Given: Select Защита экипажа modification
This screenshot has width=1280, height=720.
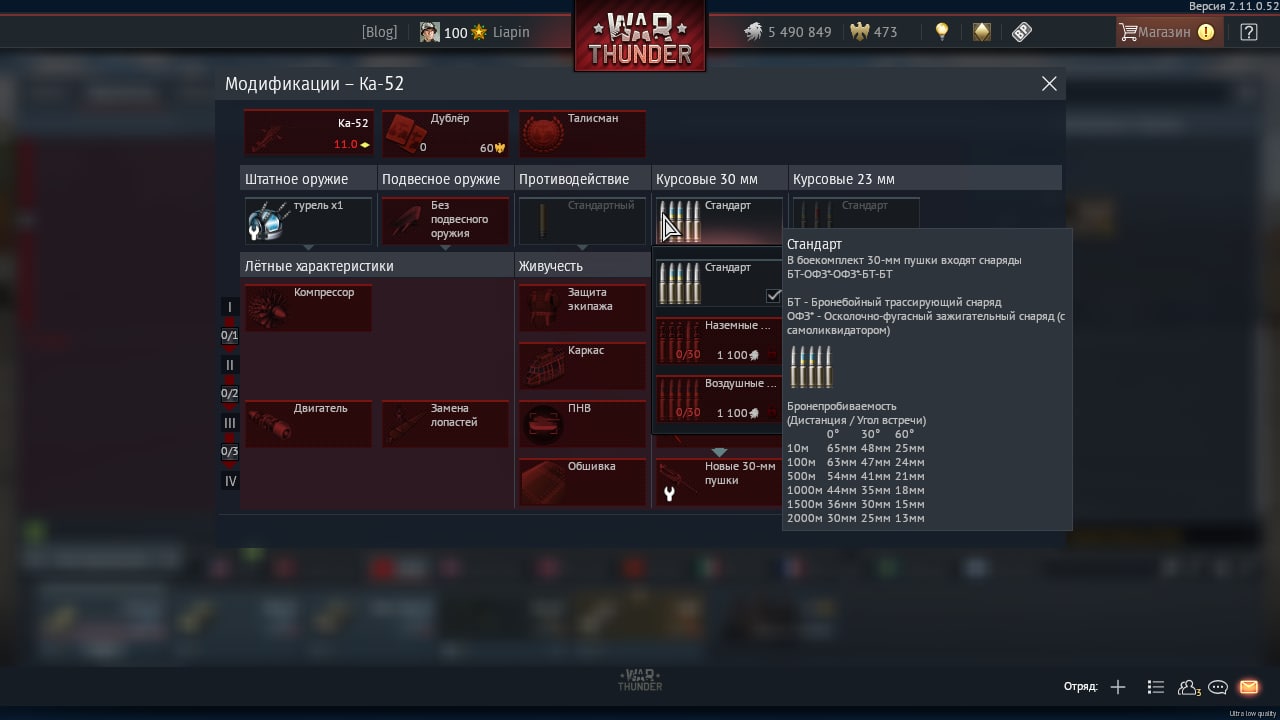Looking at the screenshot, I should pos(582,307).
